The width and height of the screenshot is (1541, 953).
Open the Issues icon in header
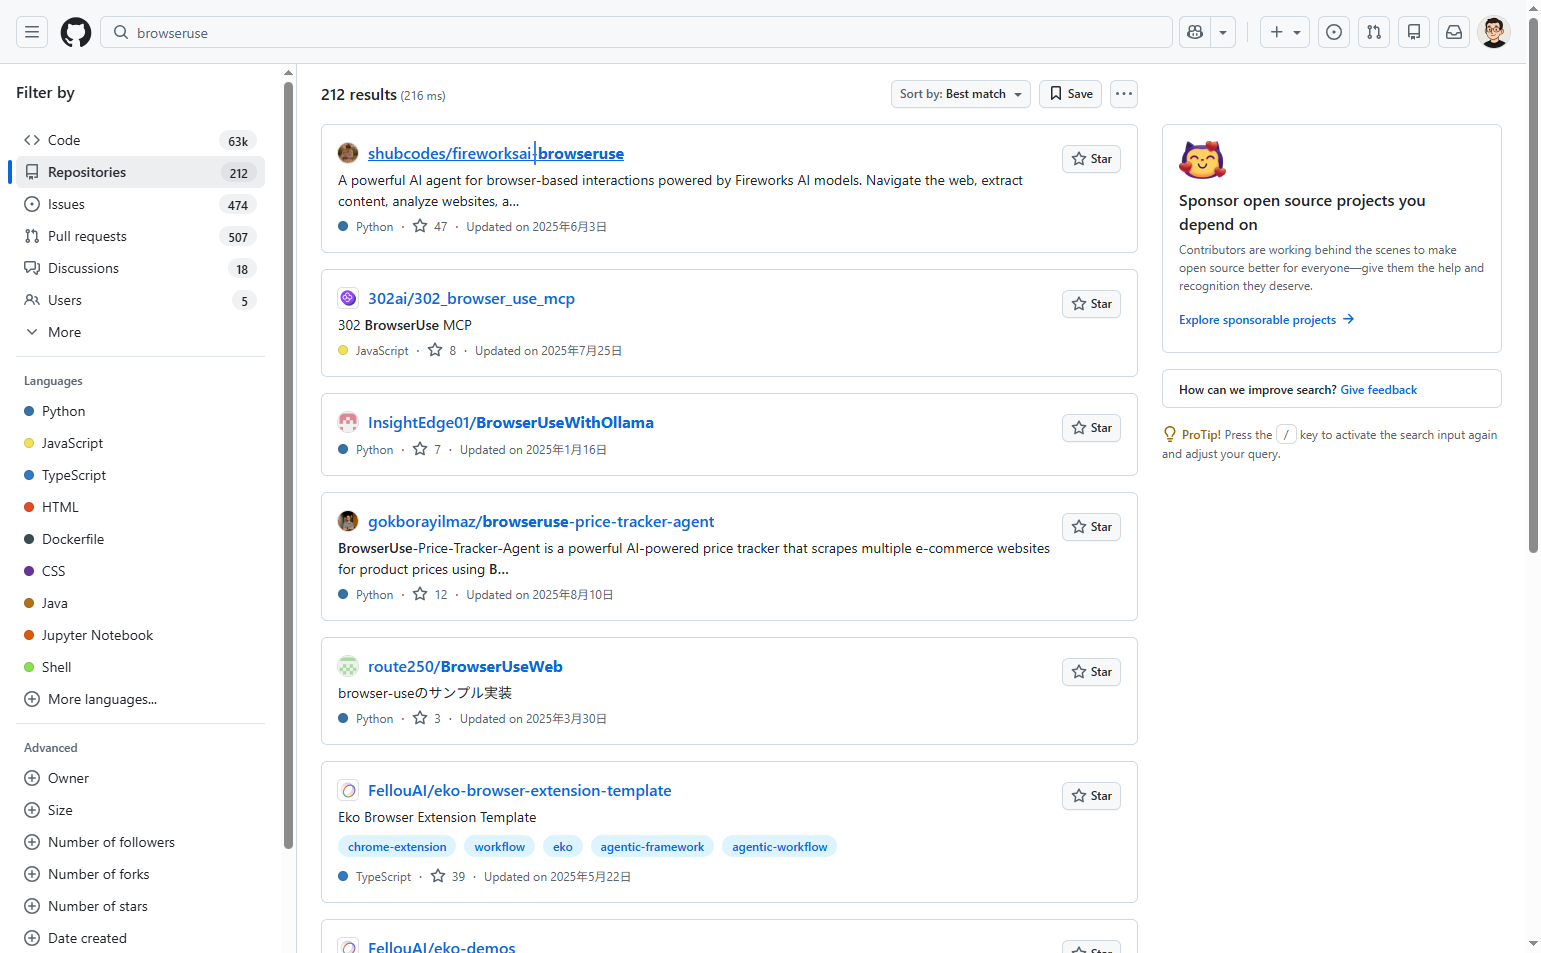point(1334,32)
